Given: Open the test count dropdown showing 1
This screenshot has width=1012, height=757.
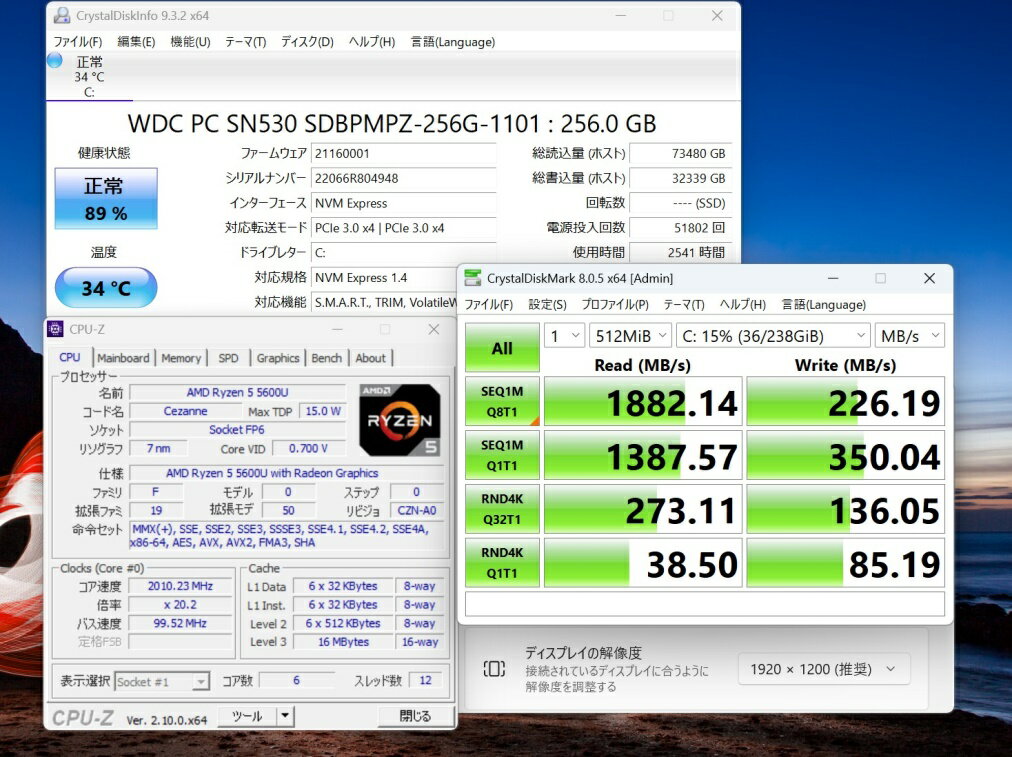Looking at the screenshot, I should click(x=564, y=336).
